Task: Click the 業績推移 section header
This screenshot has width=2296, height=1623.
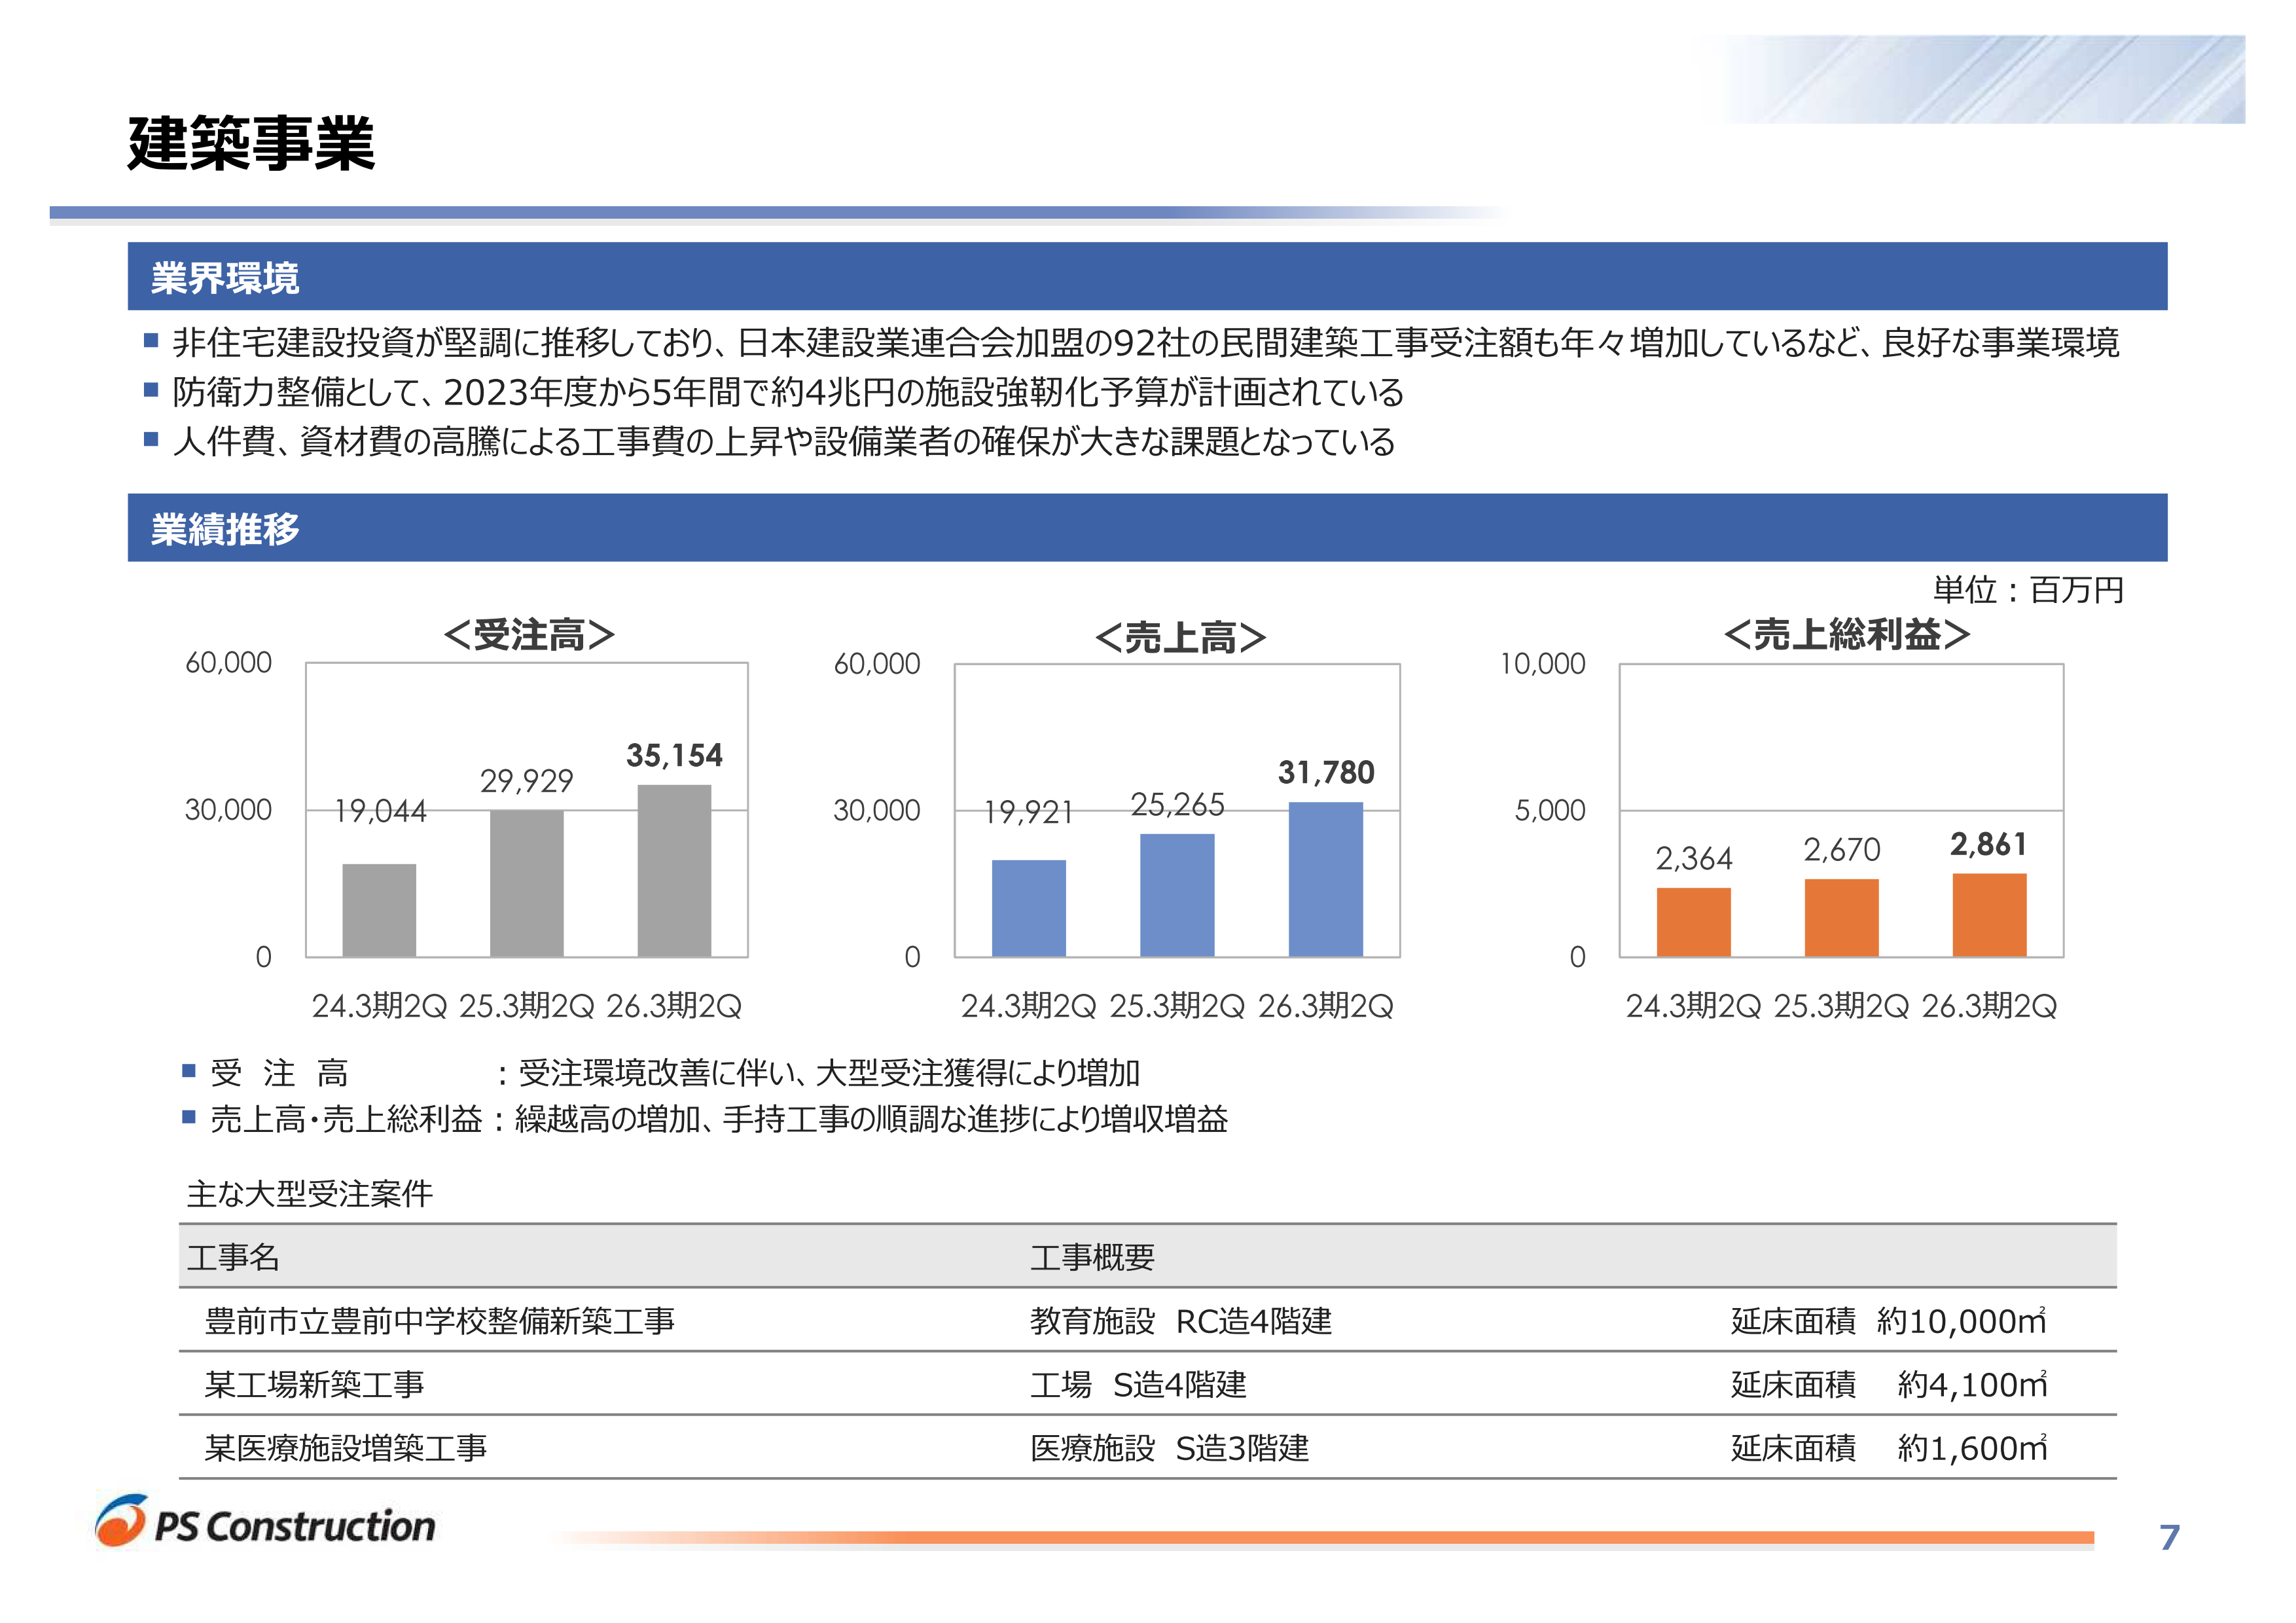Action: pyautogui.click(x=225, y=528)
